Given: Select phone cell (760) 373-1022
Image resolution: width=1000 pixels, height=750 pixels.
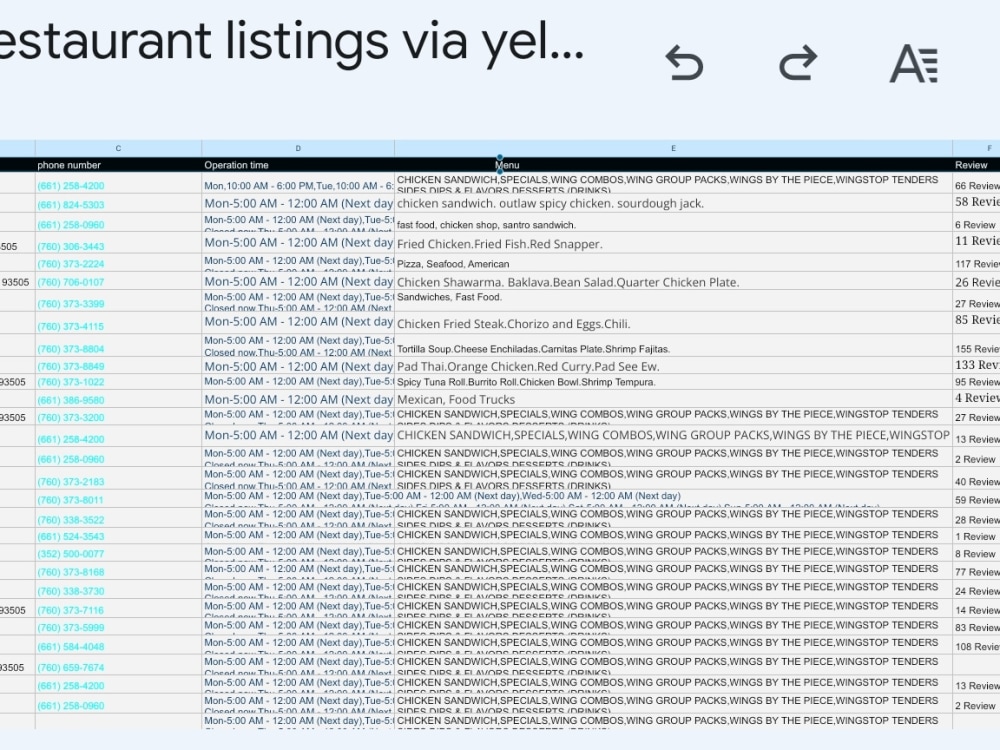Looking at the screenshot, I should point(119,382).
